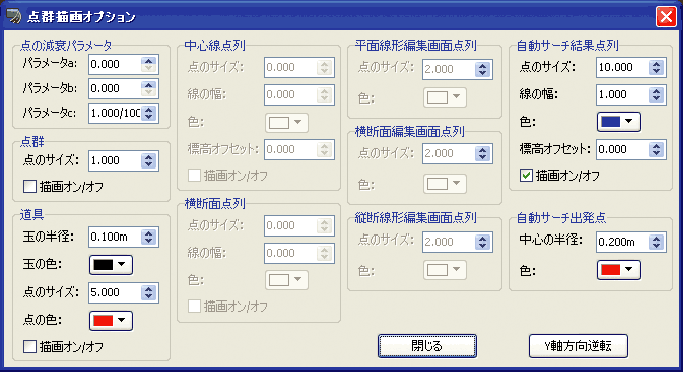Increase 自動サーチ結果点列 線の幅 spinner

point(656,91)
